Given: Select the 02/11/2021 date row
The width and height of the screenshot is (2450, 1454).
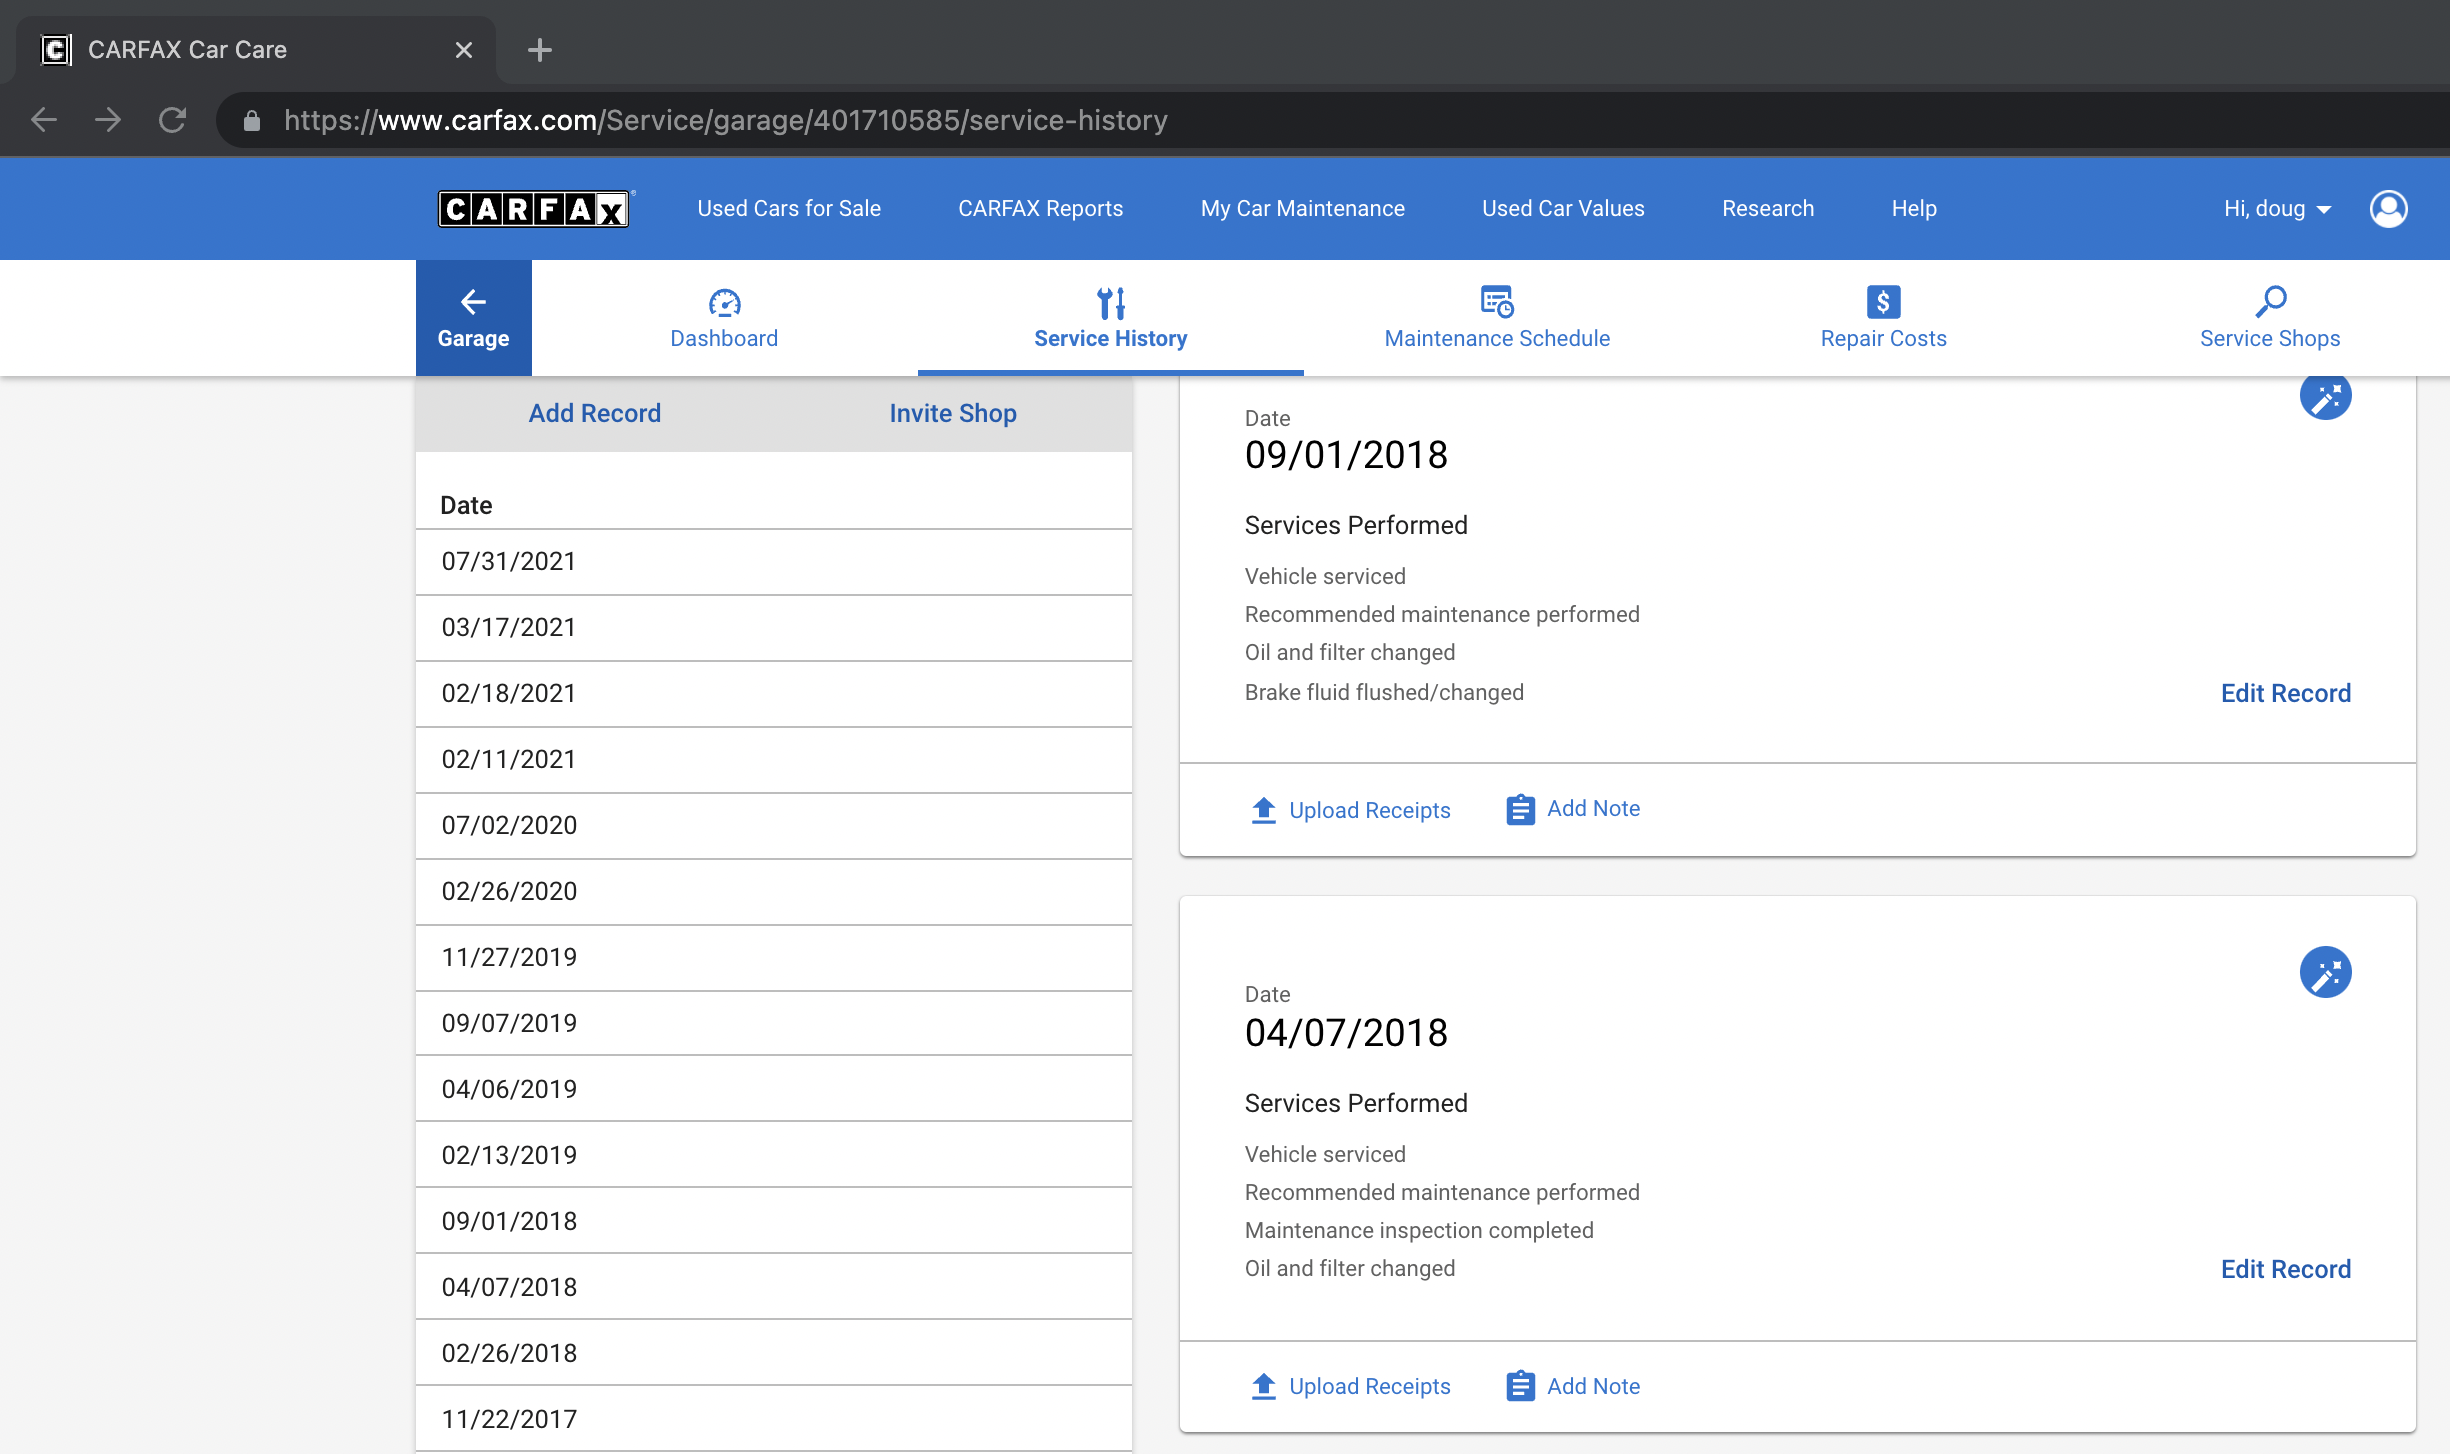Looking at the screenshot, I should click(x=774, y=760).
